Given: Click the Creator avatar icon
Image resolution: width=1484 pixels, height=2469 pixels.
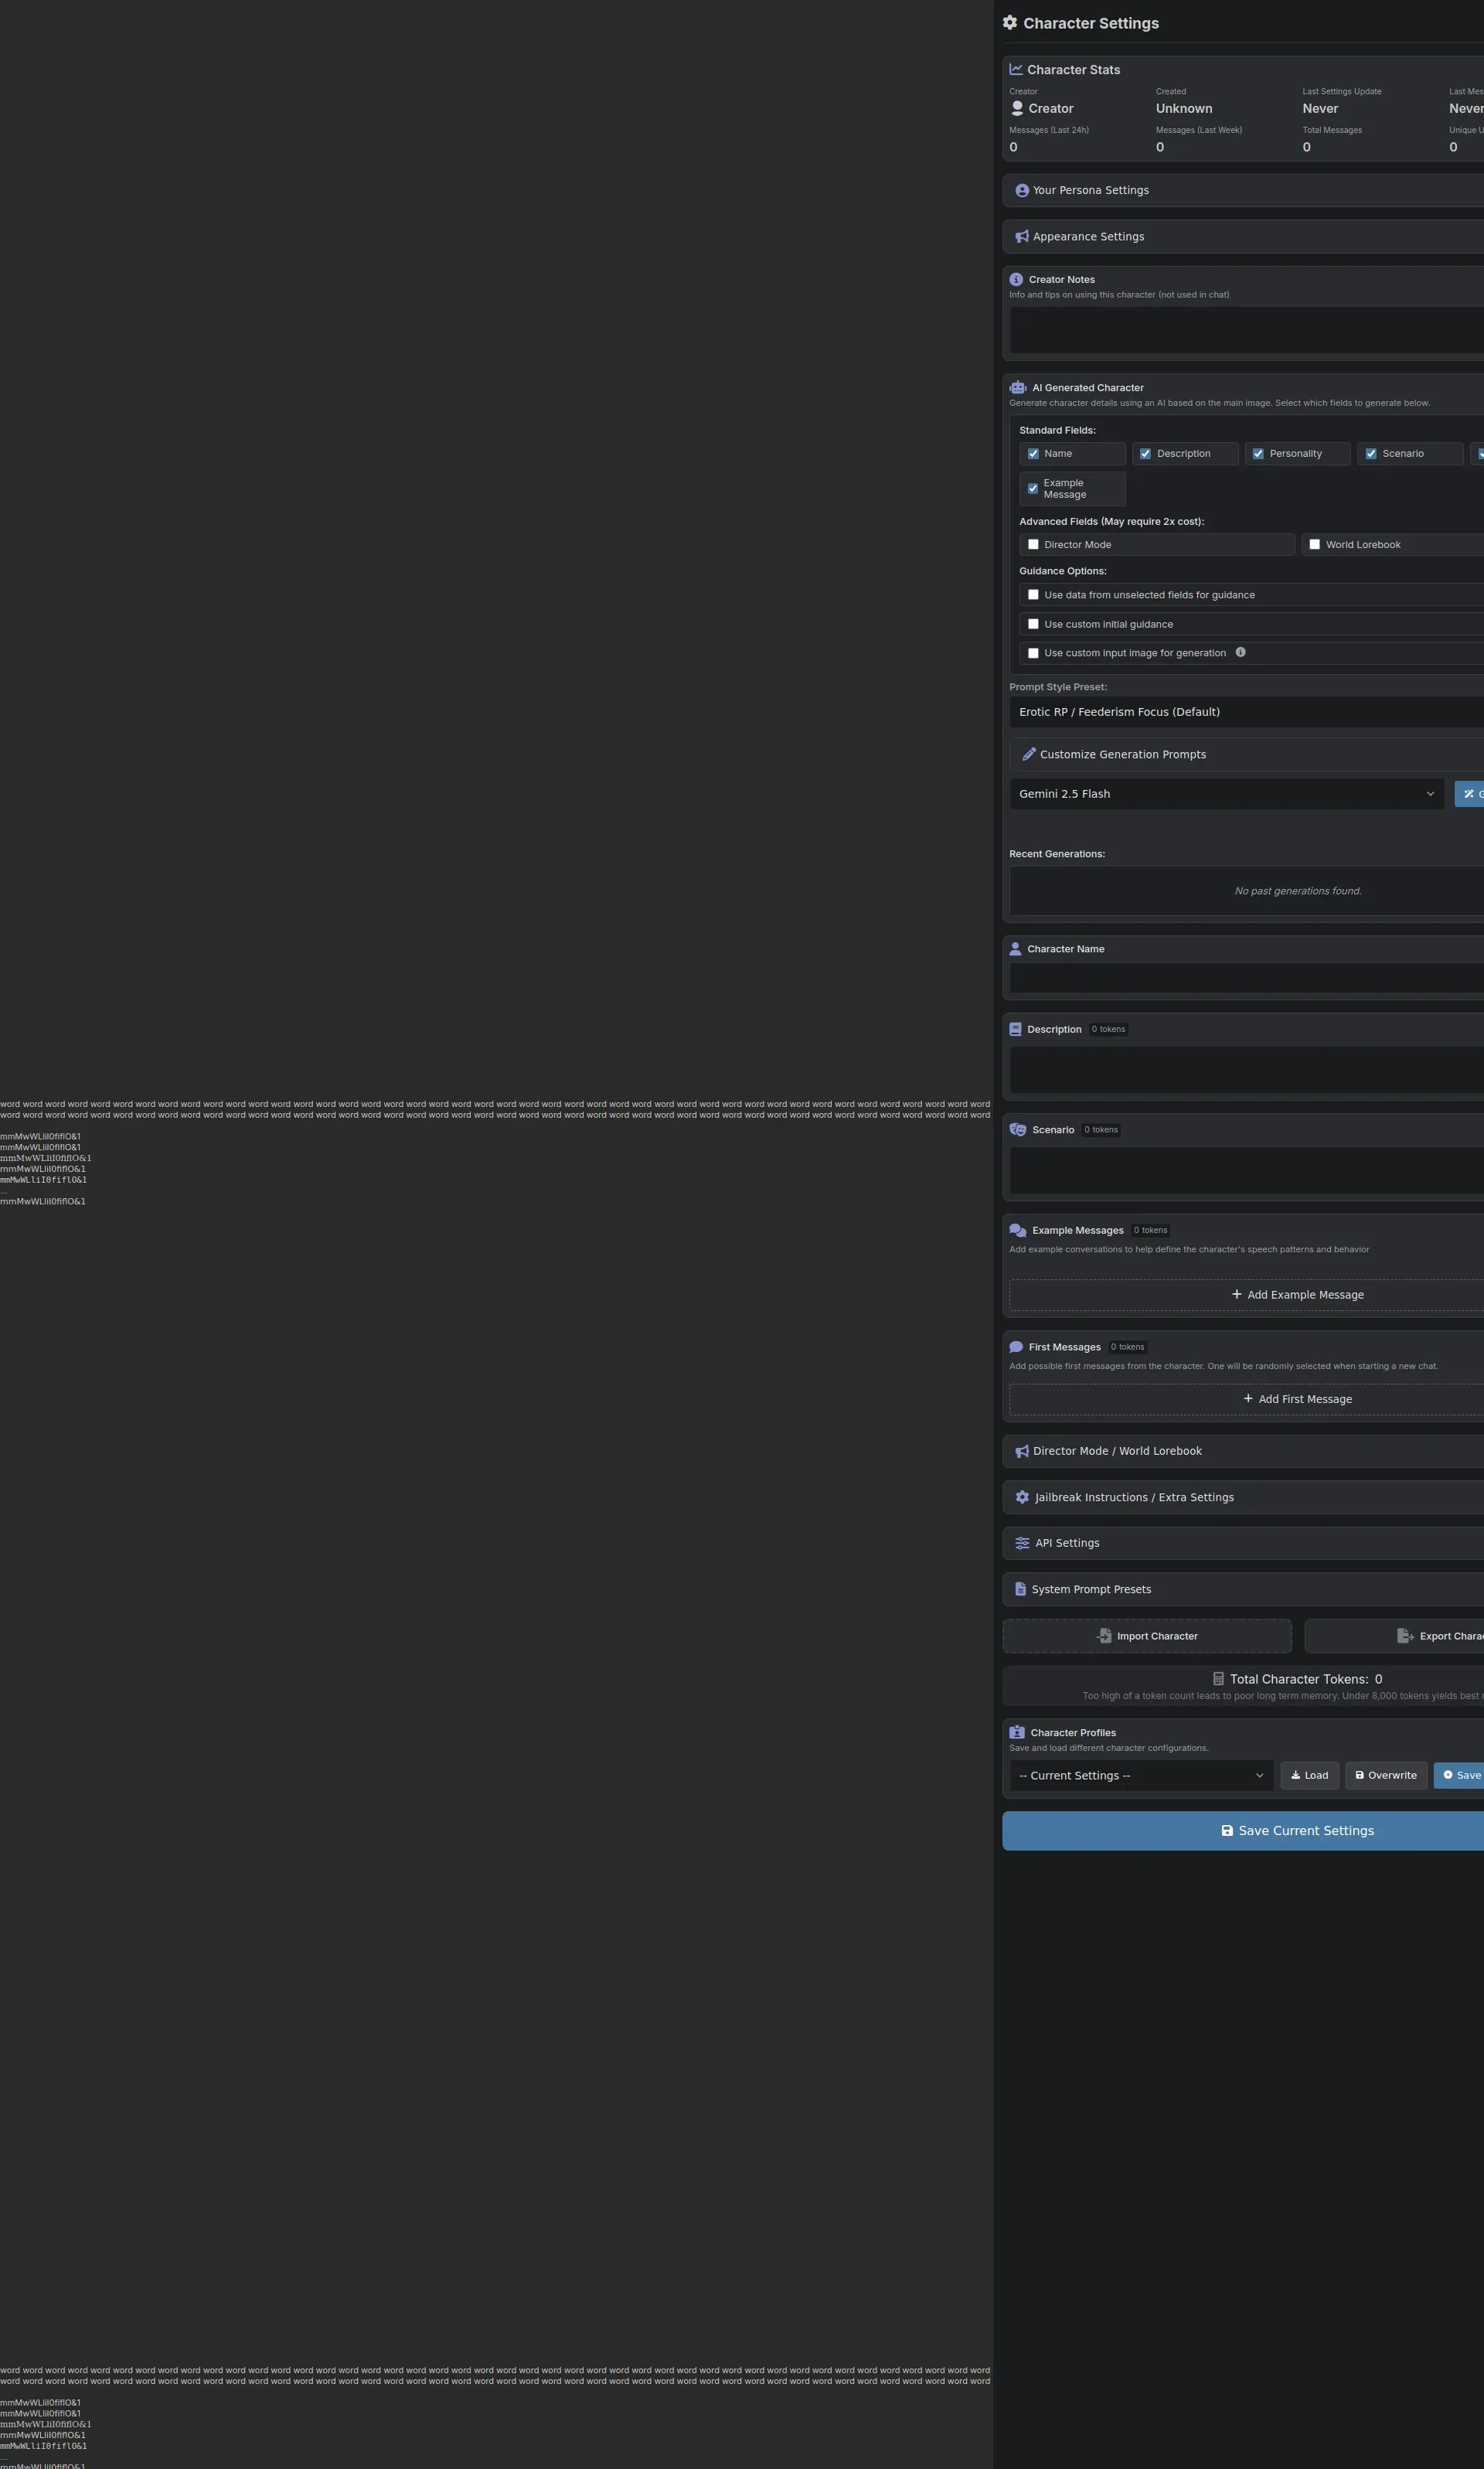Looking at the screenshot, I should pyautogui.click(x=1017, y=108).
